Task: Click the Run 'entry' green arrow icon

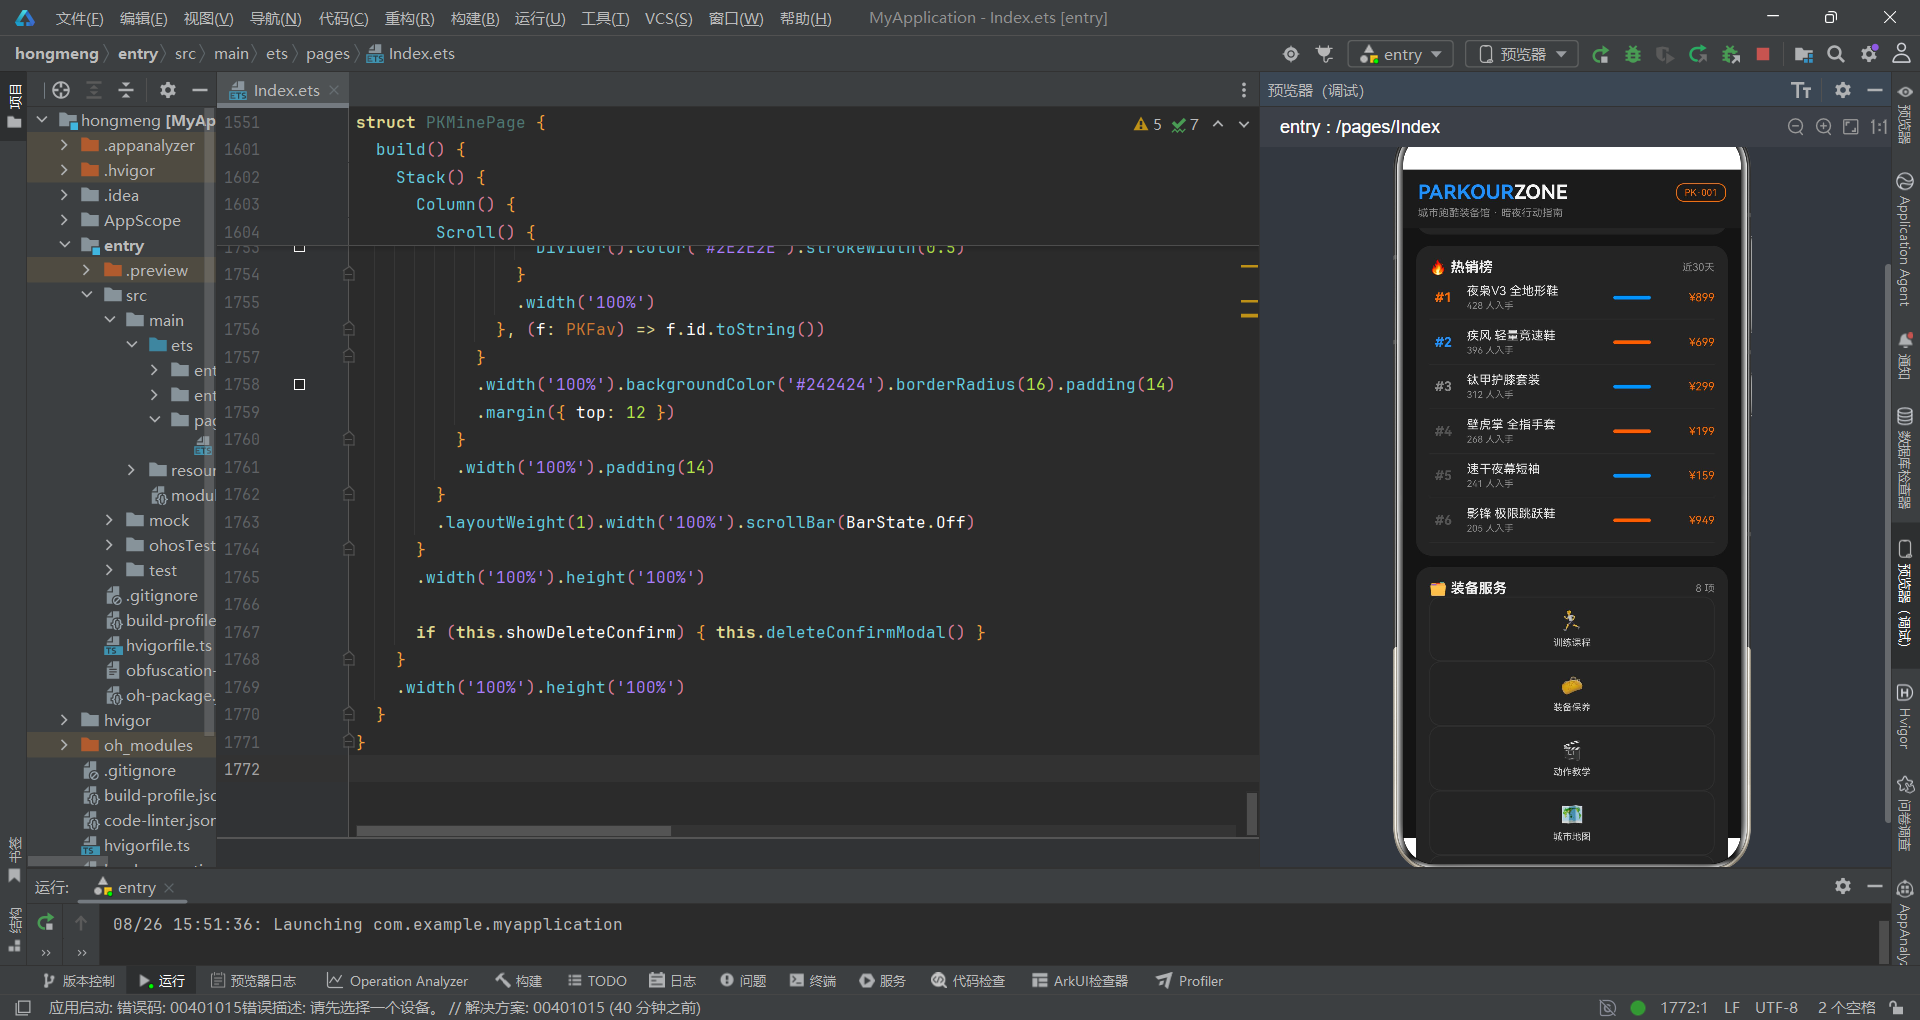Action: [1600, 54]
